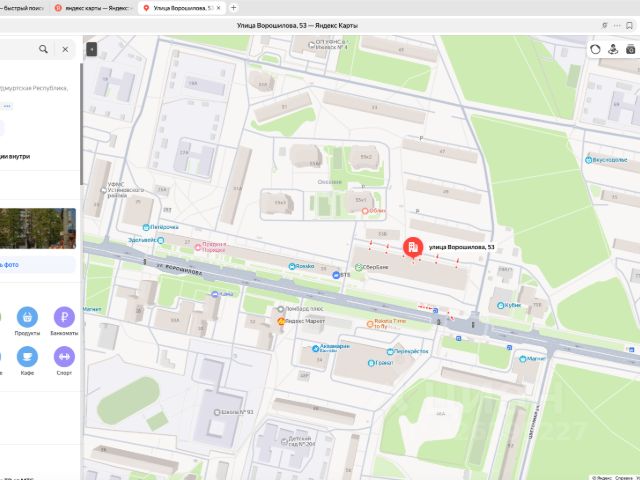Click the Детский сад № 204 marker
Screen dimensions: 640x480
[284, 441]
